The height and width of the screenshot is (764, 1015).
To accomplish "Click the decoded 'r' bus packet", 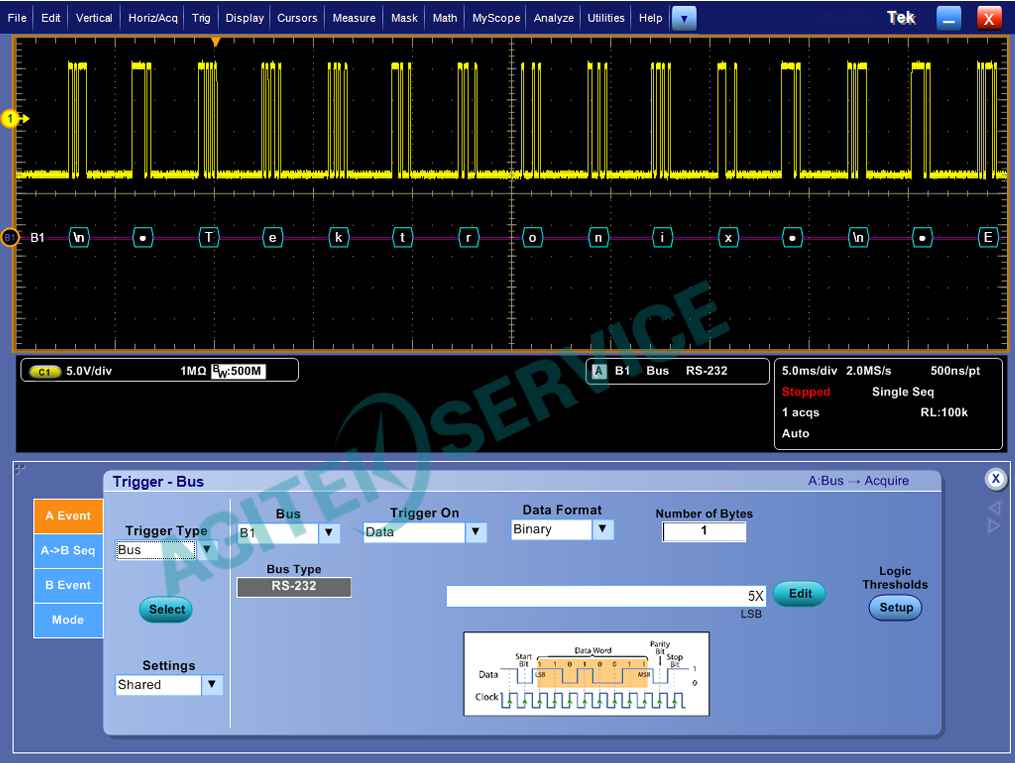I will 468,238.
